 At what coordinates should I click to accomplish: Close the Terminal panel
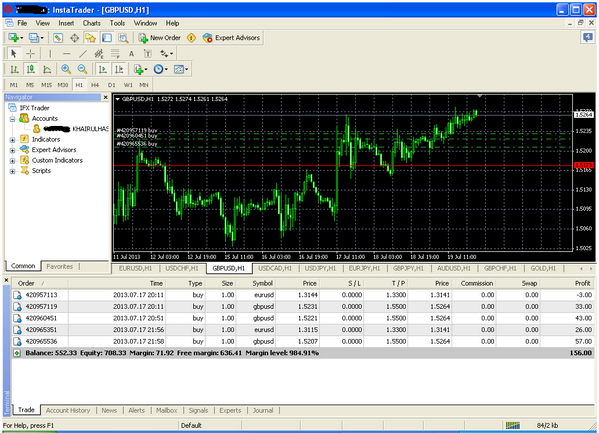click(x=6, y=280)
